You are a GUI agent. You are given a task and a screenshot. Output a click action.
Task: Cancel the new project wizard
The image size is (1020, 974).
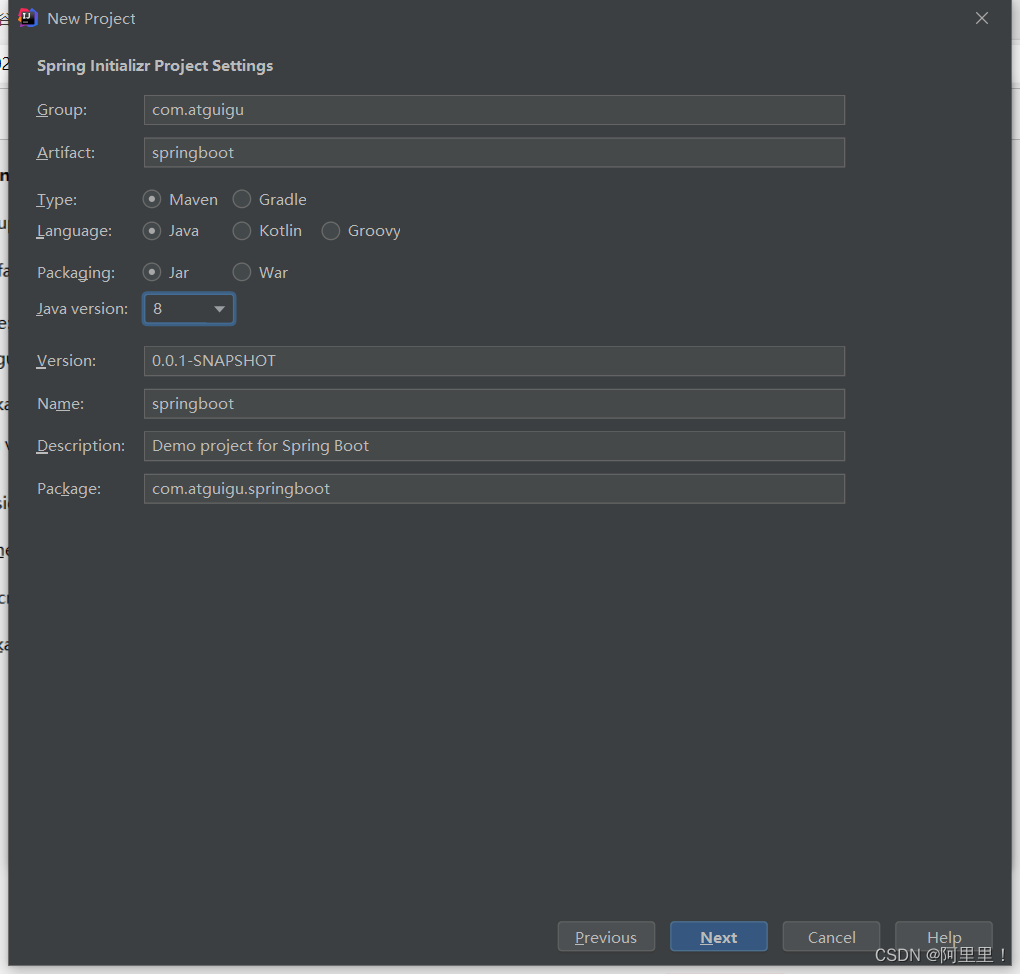point(831,937)
